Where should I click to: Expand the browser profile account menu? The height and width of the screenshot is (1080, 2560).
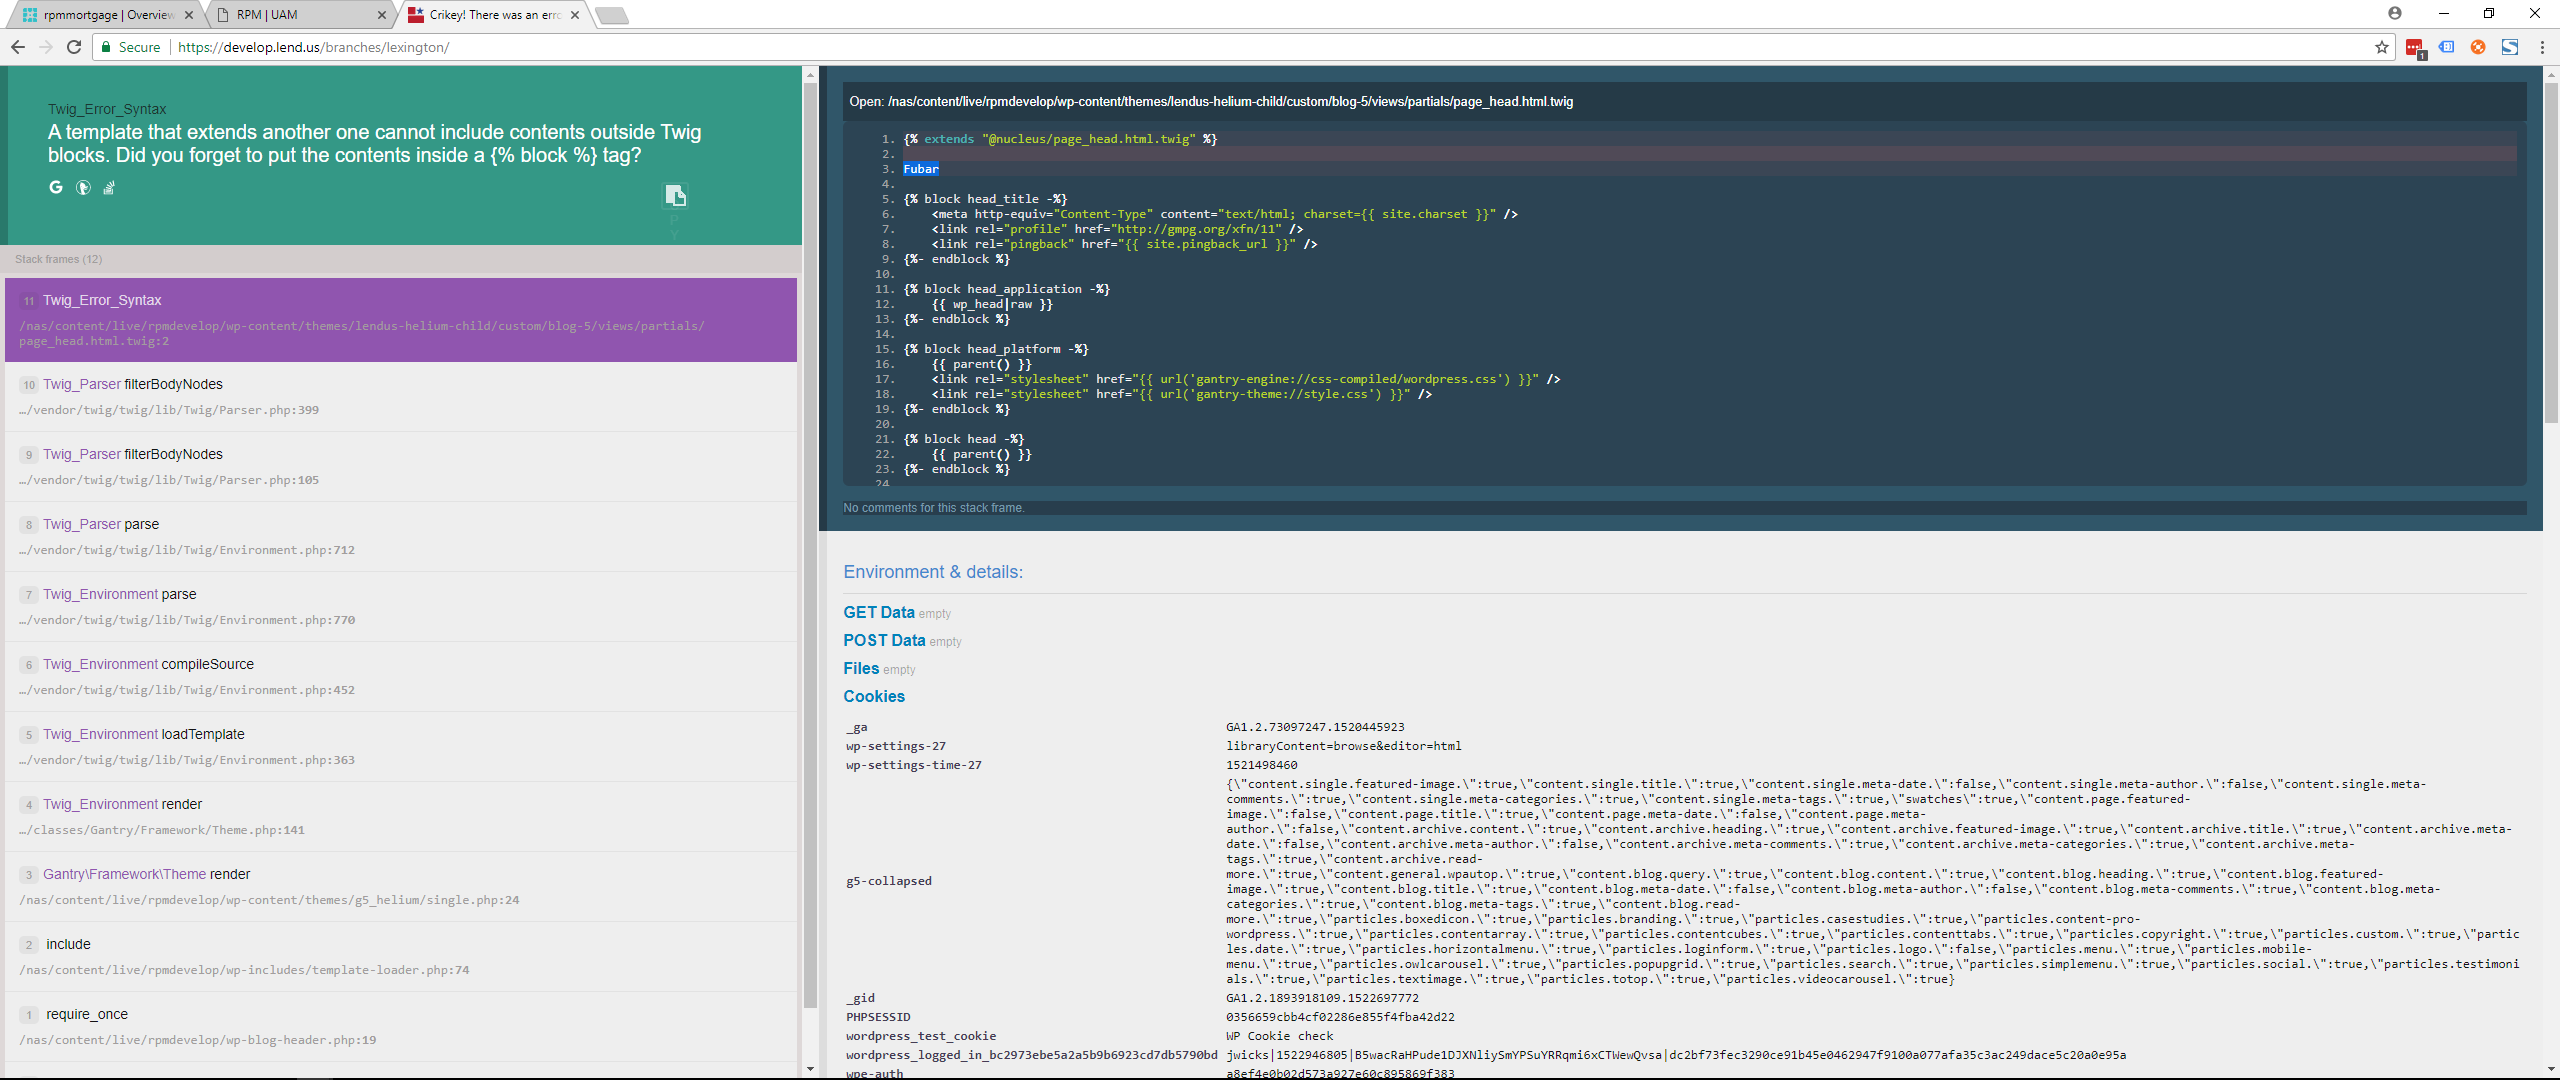click(2395, 14)
